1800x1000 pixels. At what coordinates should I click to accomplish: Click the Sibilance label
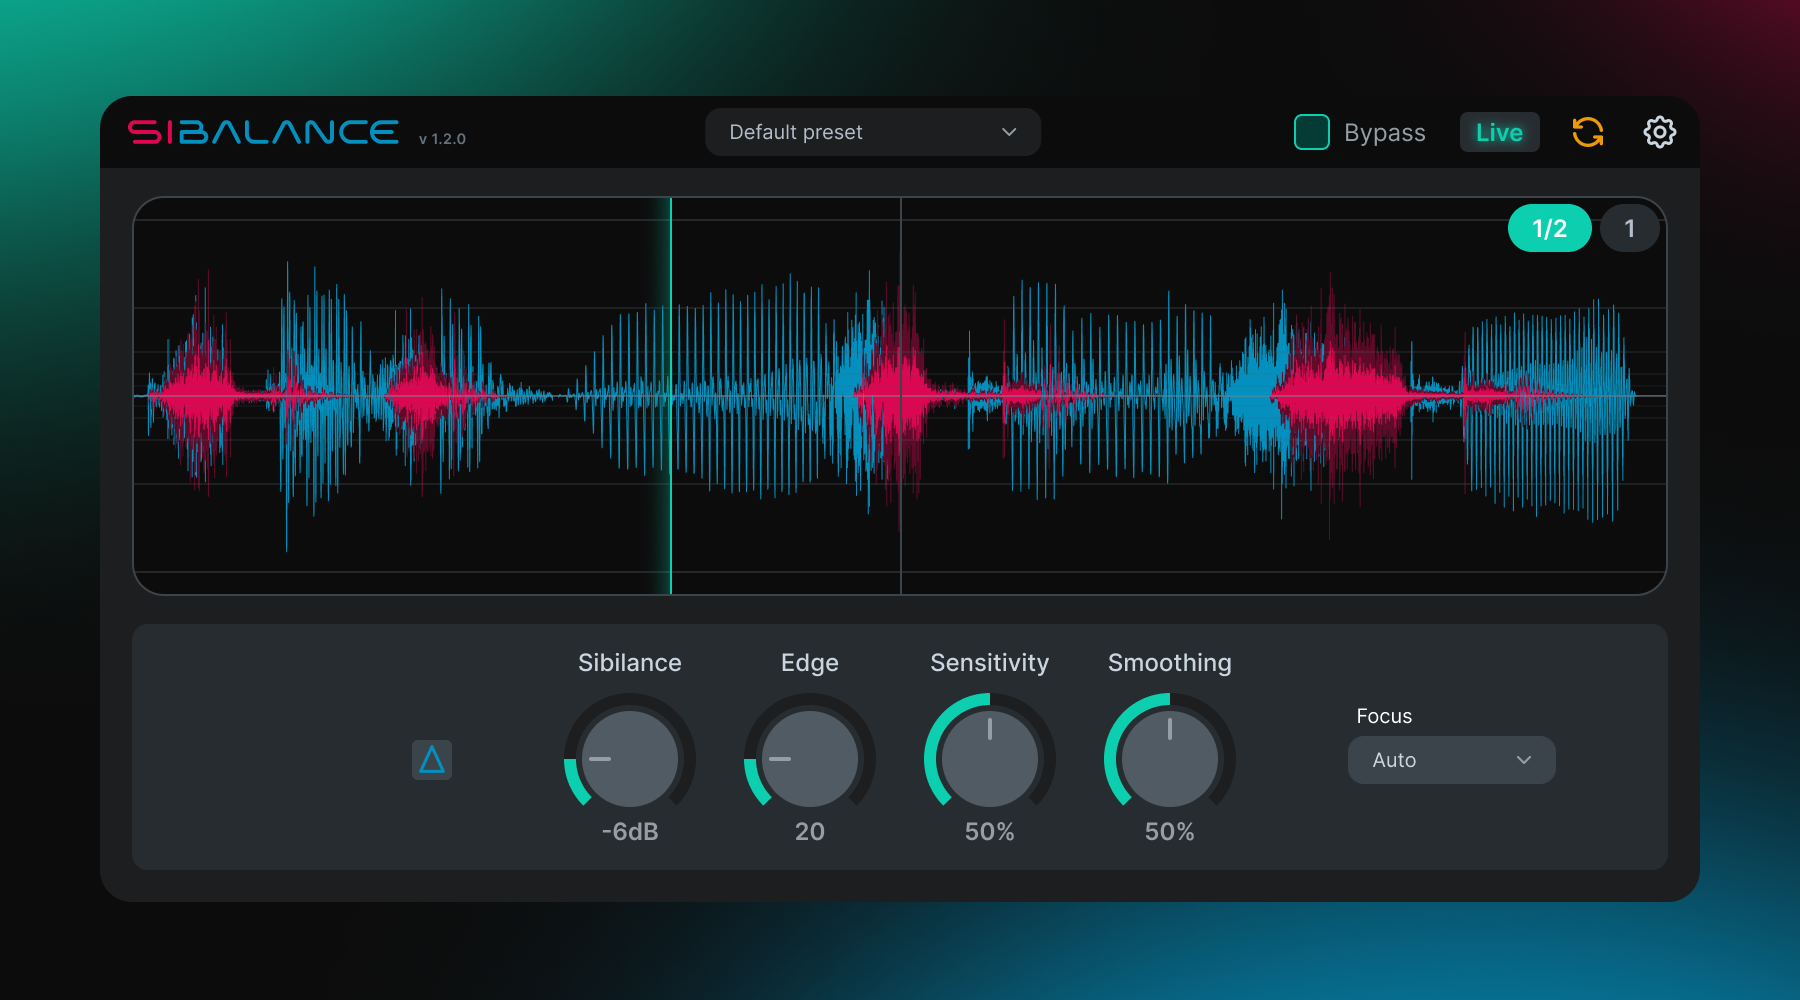(630, 663)
